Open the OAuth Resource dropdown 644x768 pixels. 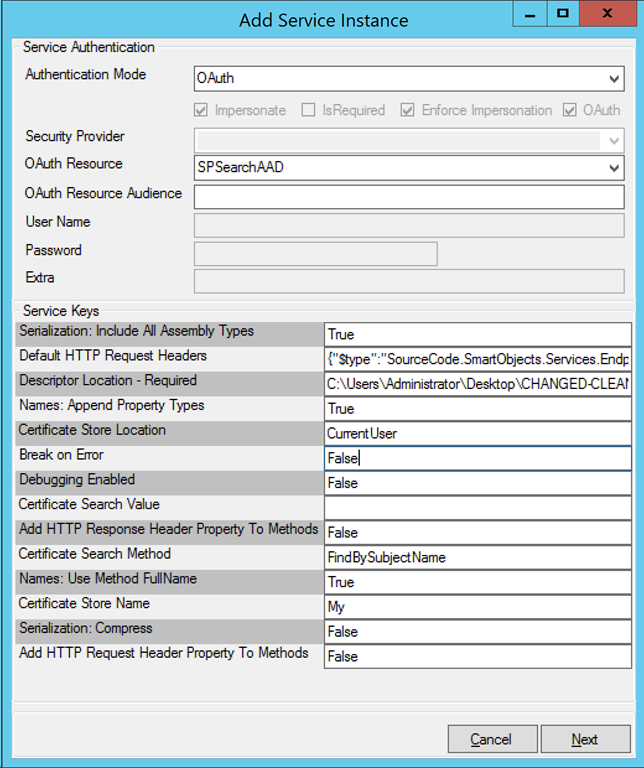pos(409,168)
